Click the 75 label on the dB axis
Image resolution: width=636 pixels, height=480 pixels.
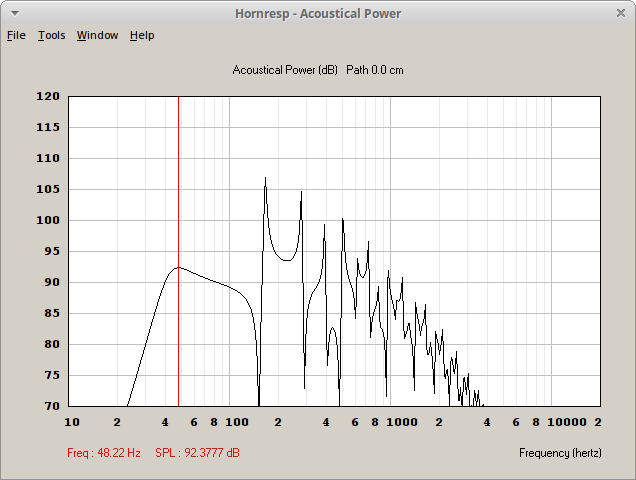point(52,375)
